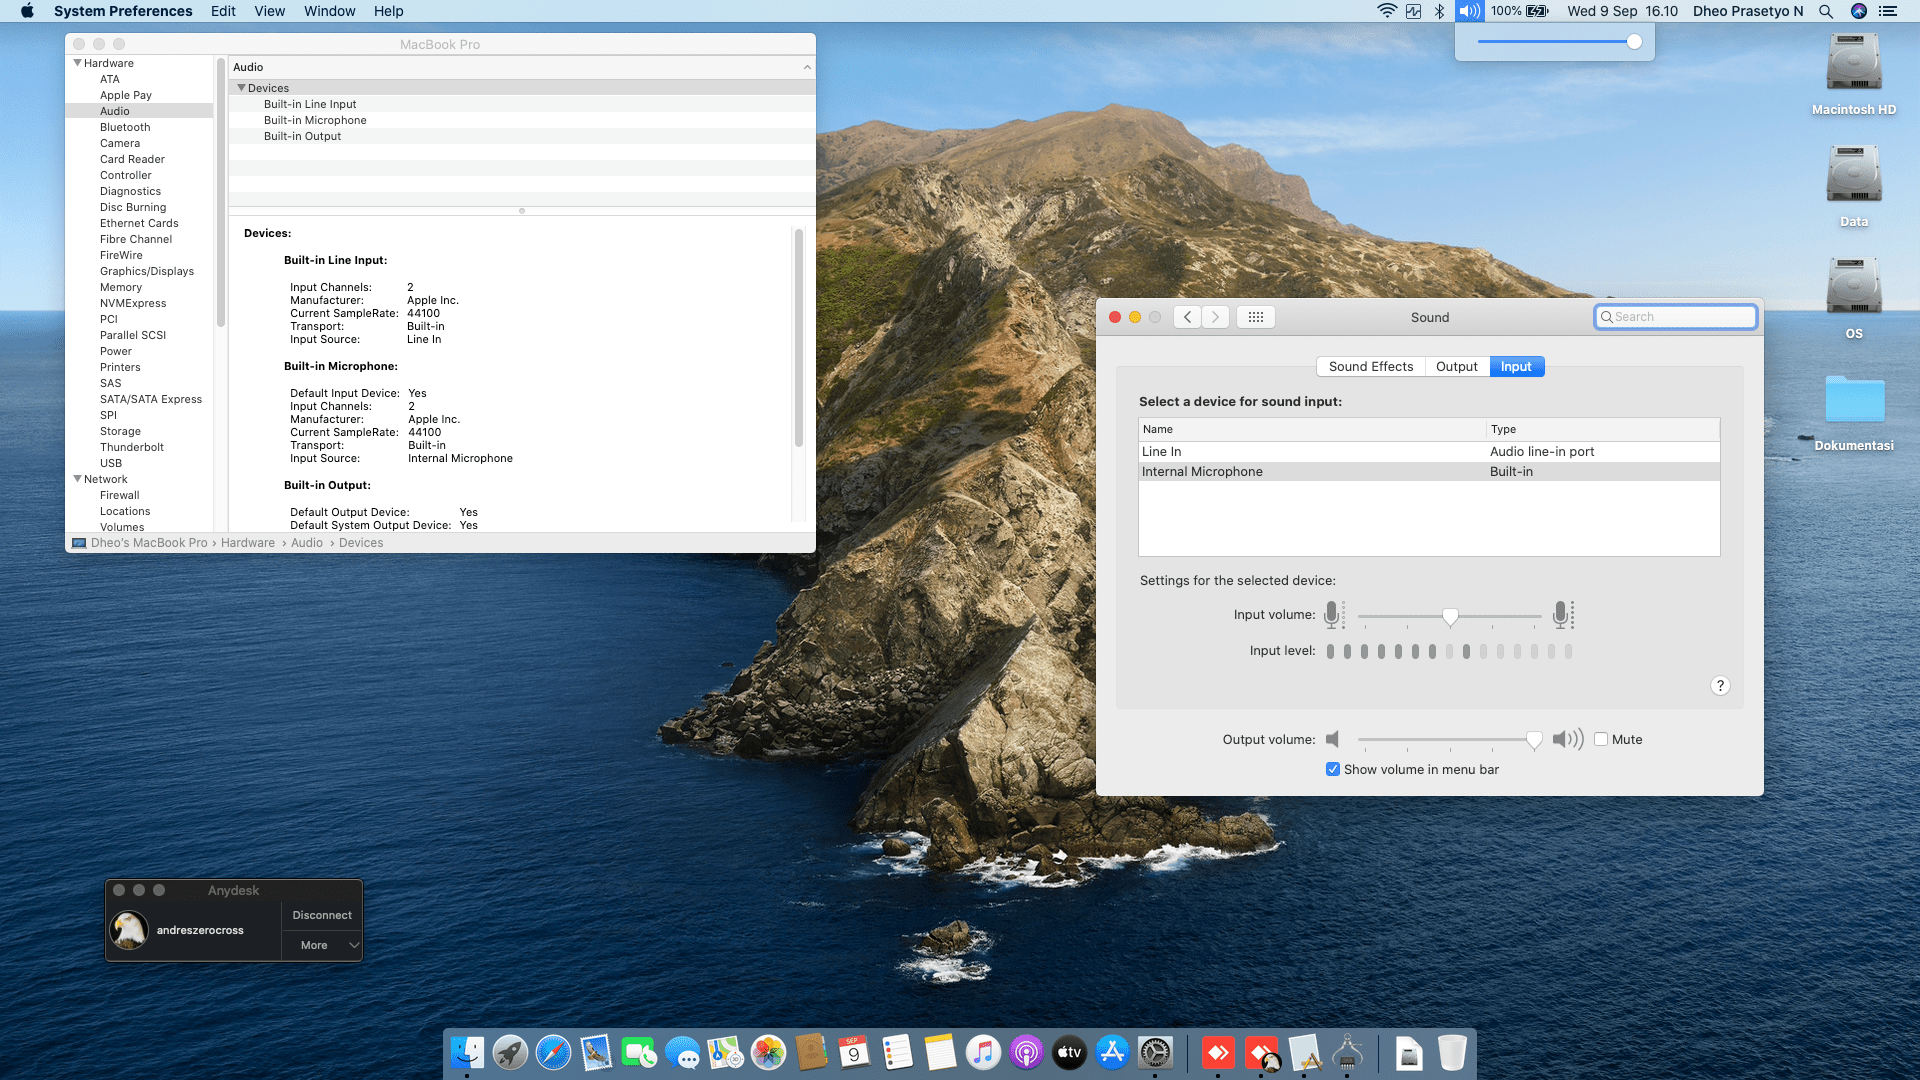This screenshot has height=1080, width=1920.
Task: Click Audio column header collapse arrow
Action: [807, 67]
